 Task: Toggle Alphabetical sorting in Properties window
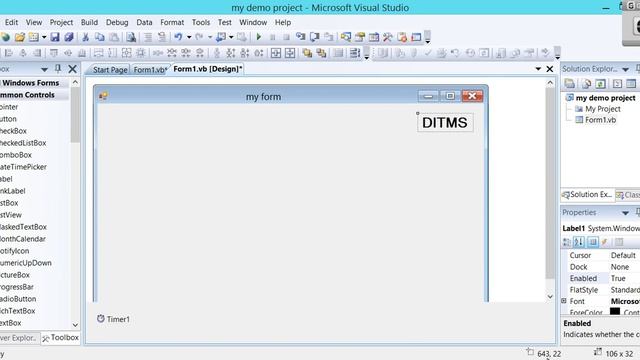pyautogui.click(x=579, y=242)
